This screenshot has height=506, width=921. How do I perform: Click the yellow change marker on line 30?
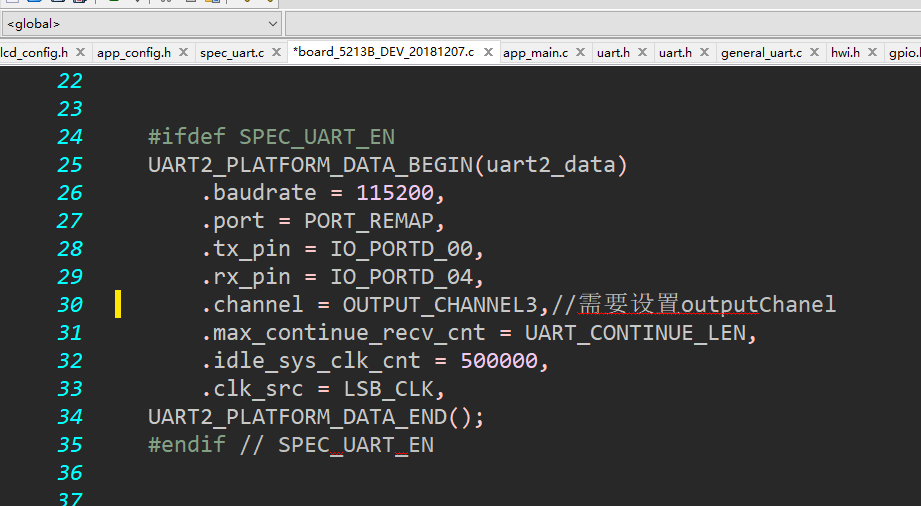tap(118, 304)
